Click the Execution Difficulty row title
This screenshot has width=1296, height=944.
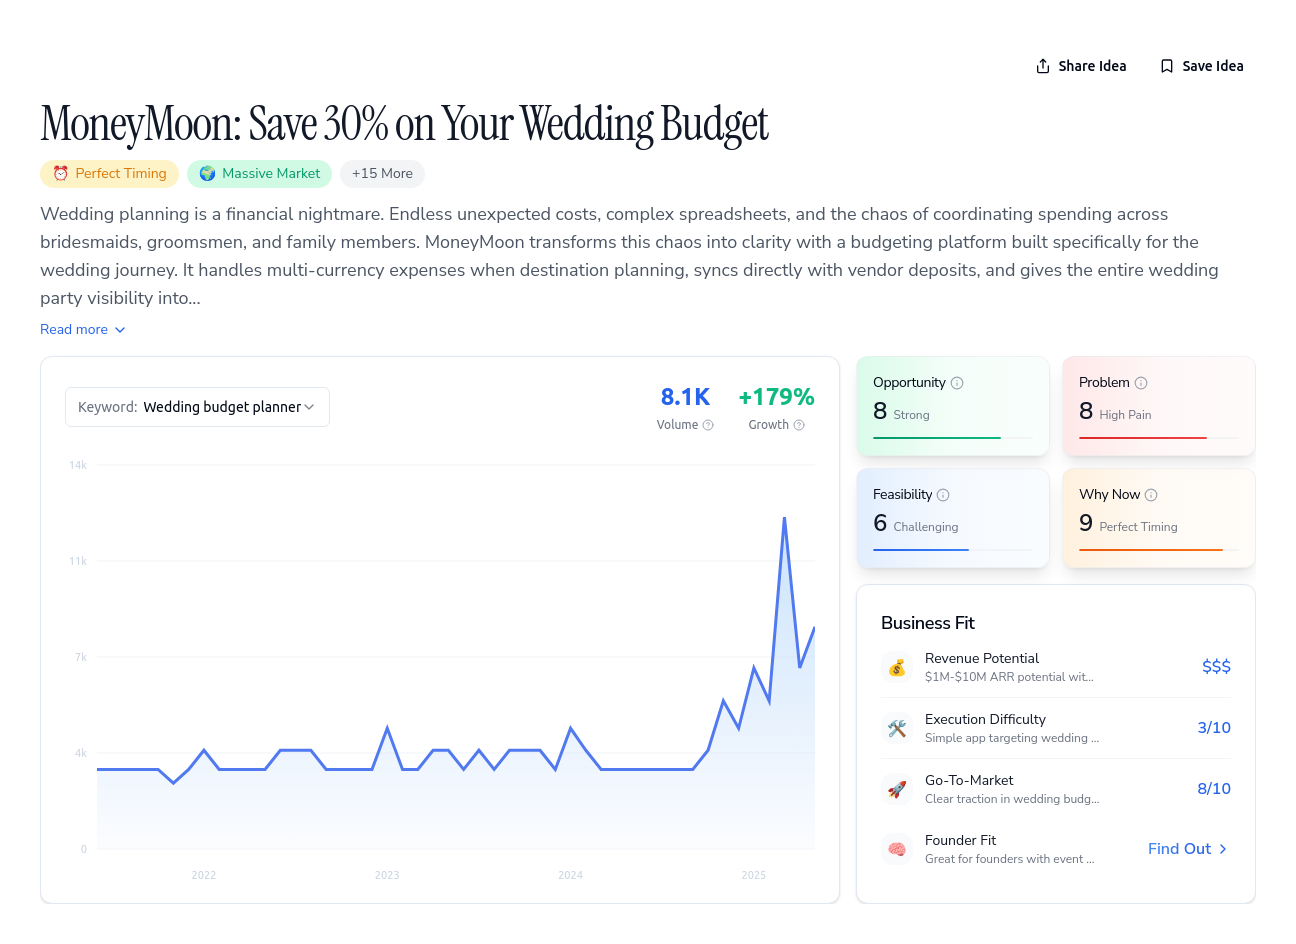pyautogui.click(x=985, y=719)
